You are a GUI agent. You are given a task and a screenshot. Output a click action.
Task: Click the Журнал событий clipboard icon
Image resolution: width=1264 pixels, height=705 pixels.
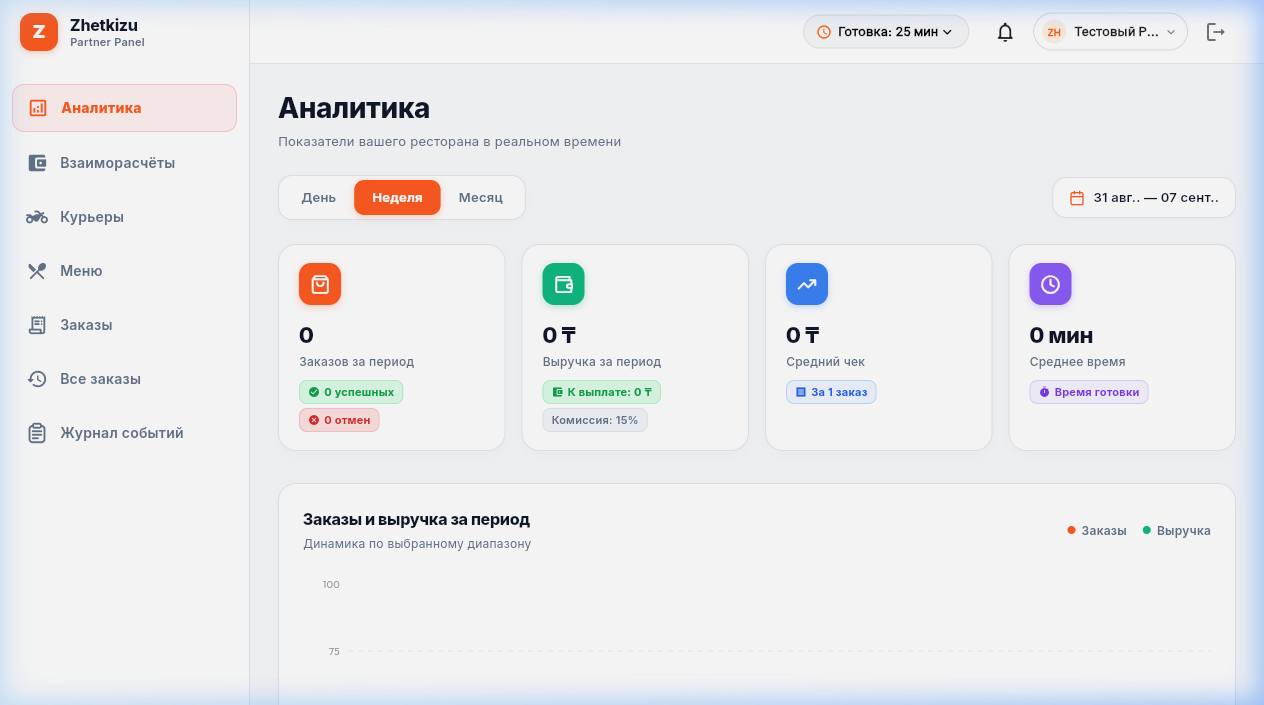[x=38, y=433]
